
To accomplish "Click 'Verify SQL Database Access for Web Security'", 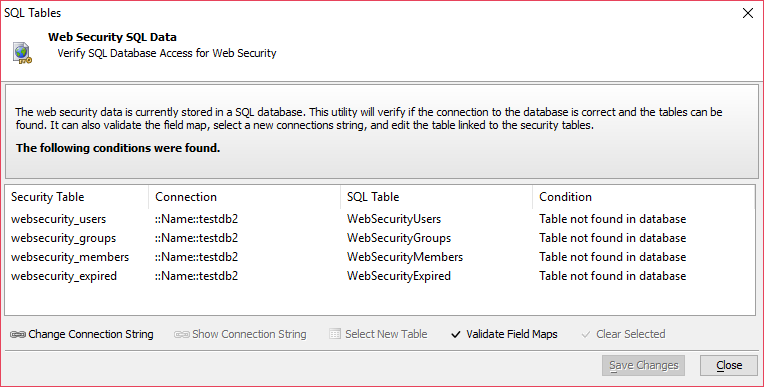I will coord(167,53).
